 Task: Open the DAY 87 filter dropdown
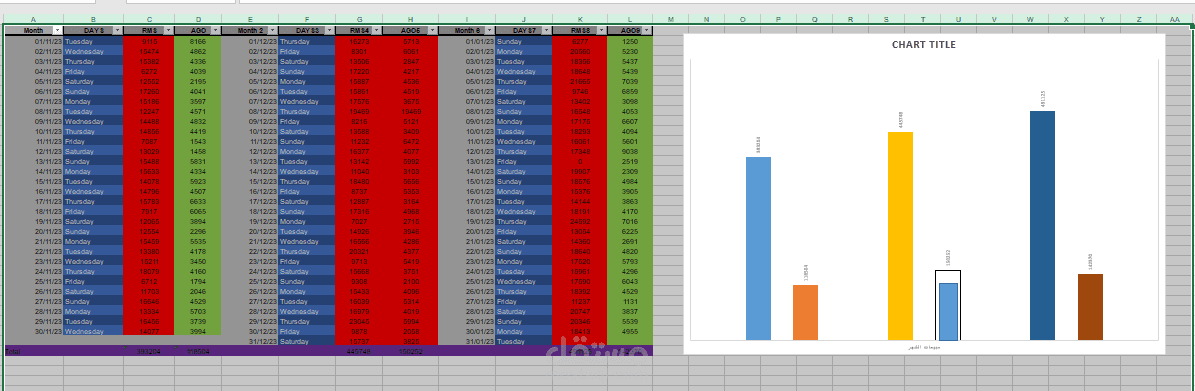546,30
